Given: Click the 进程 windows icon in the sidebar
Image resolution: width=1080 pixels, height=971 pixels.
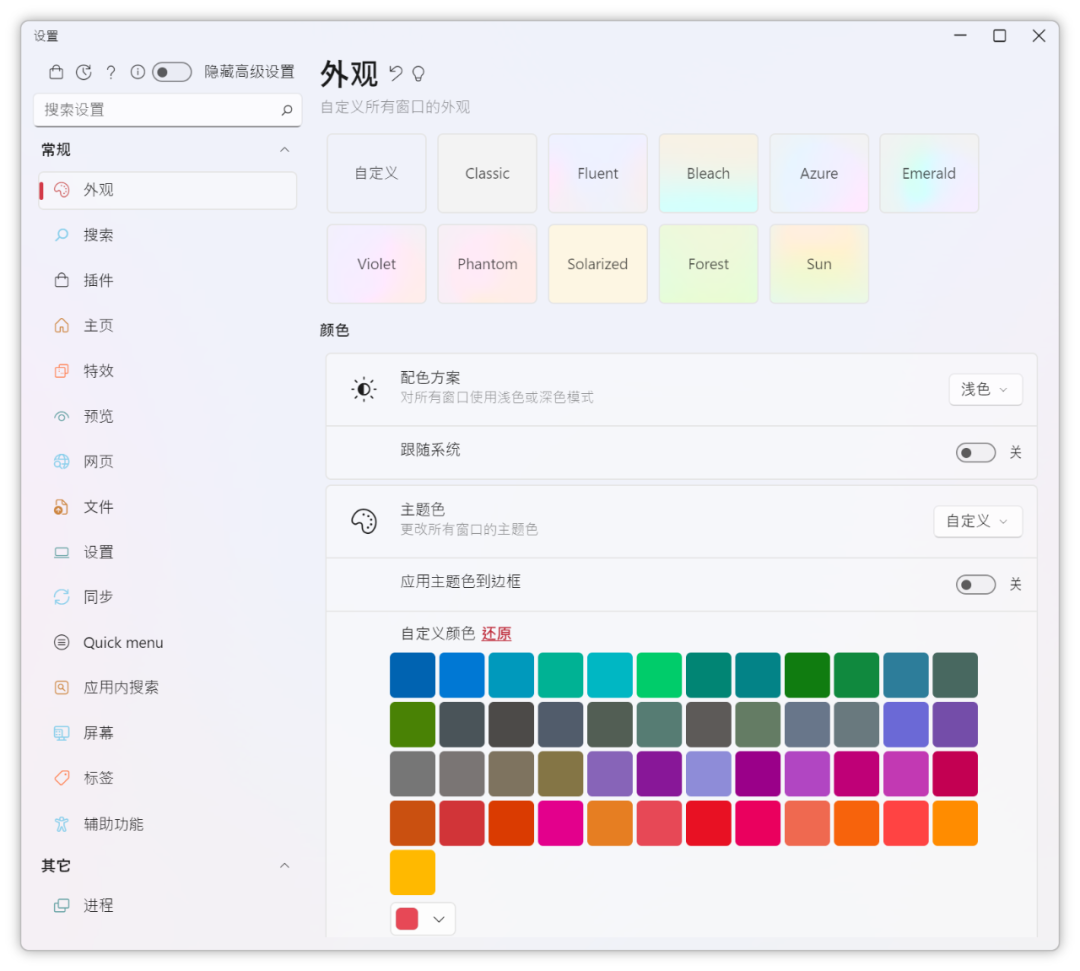Looking at the screenshot, I should [61, 906].
